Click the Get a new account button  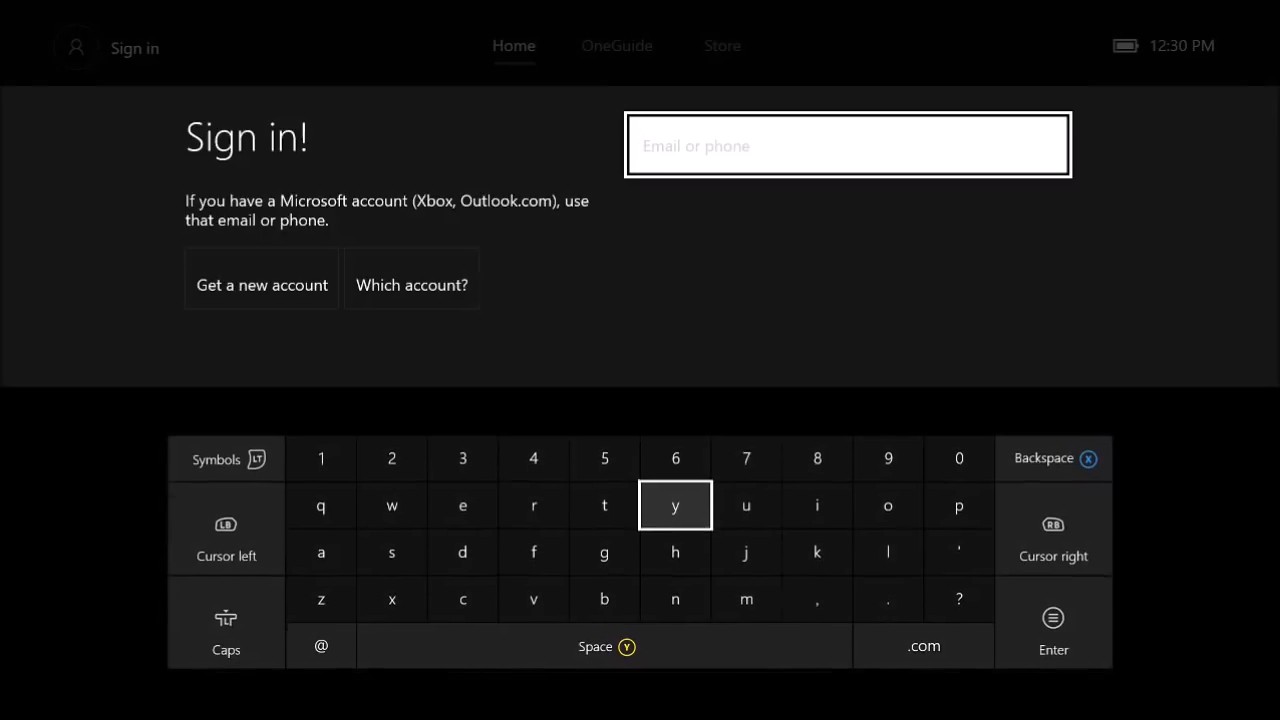click(261, 285)
